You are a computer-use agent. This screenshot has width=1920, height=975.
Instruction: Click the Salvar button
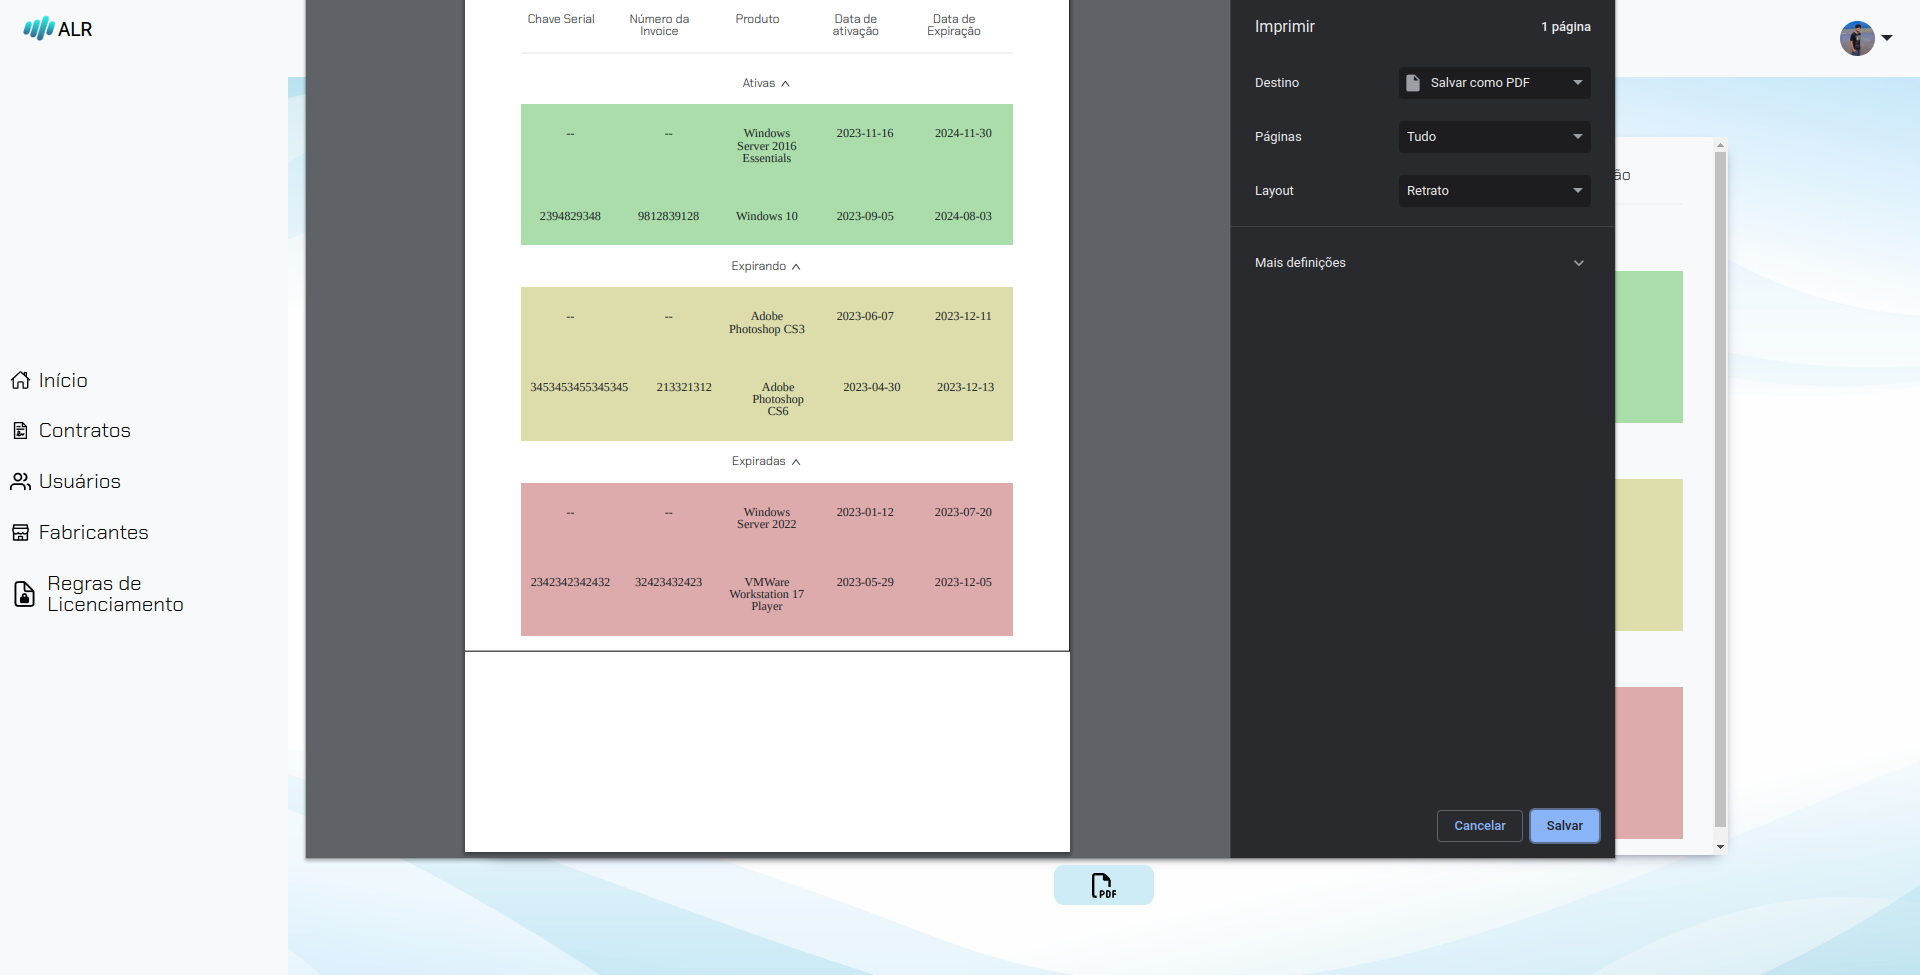(x=1564, y=826)
